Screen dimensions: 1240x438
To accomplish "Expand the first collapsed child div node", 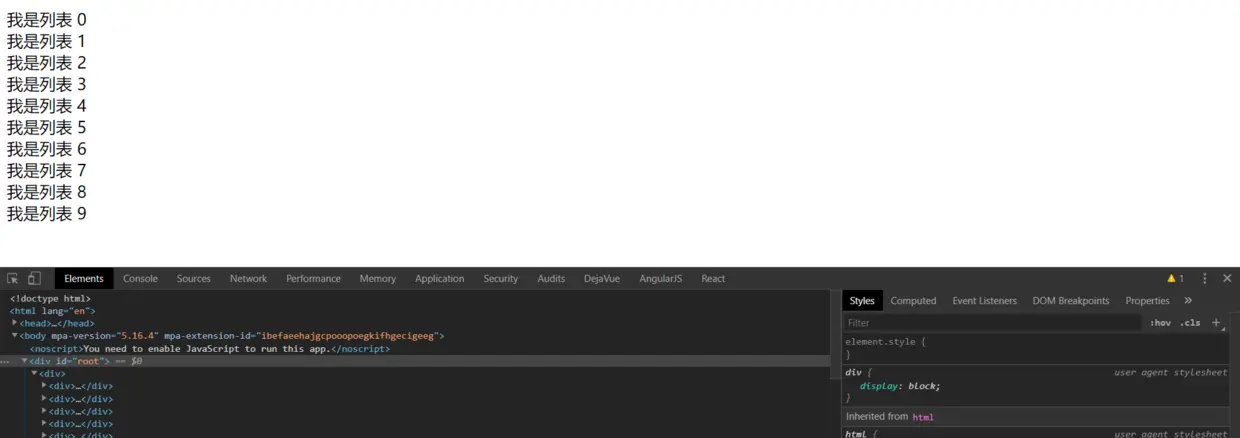I will [45, 386].
